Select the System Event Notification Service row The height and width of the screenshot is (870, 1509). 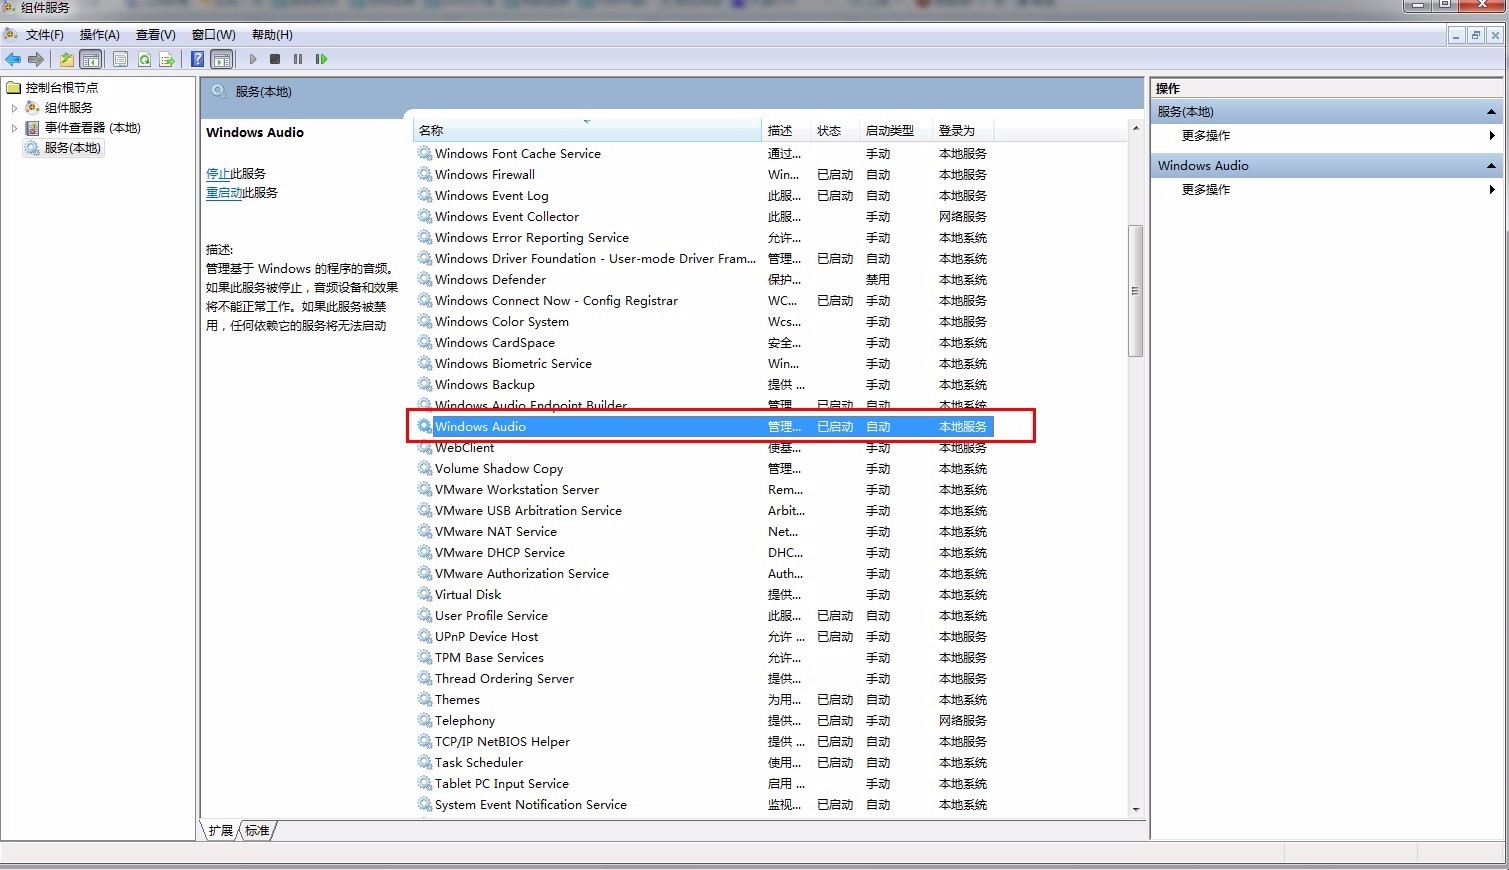(703, 804)
